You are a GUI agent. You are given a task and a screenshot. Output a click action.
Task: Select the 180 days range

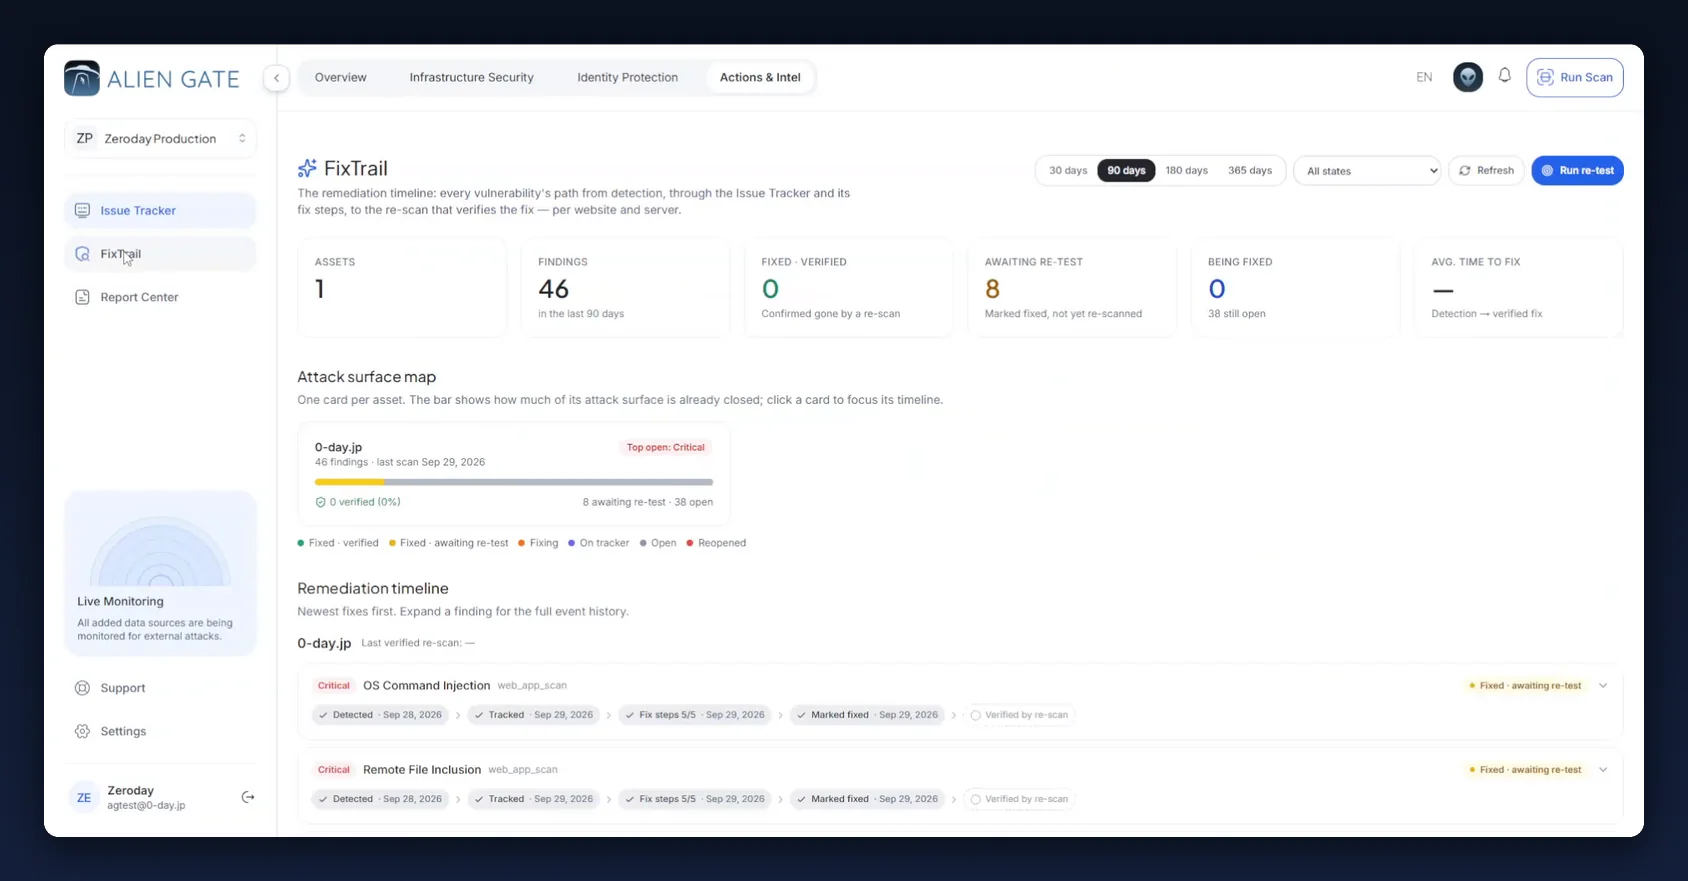coord(1186,171)
